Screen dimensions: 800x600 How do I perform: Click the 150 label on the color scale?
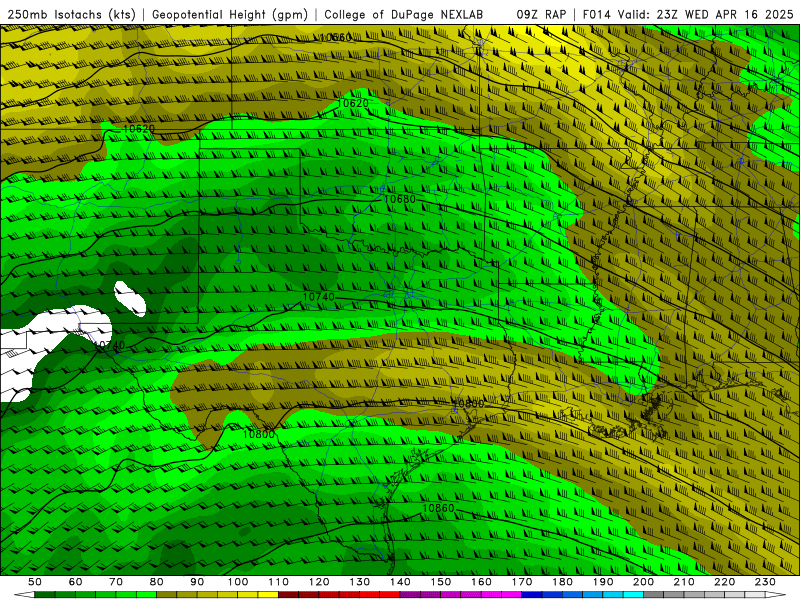[x=441, y=582]
